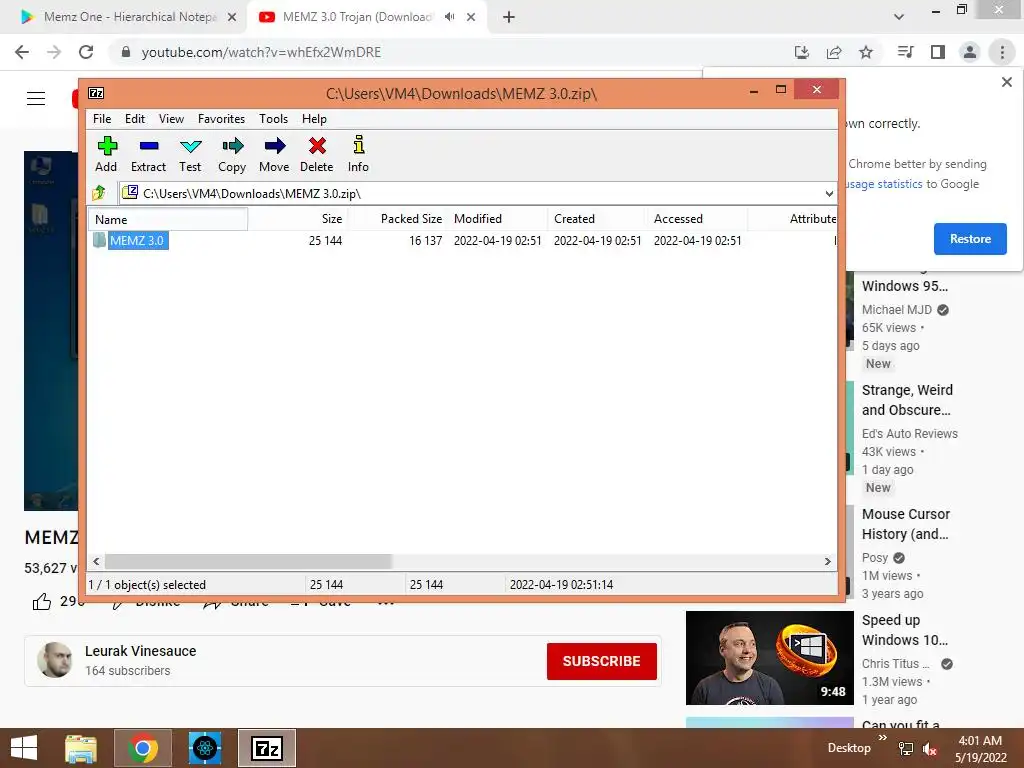Viewport: 1024px width, 768px height.
Task: Expand the 7-Zip address path dropdown
Action: click(x=829, y=193)
